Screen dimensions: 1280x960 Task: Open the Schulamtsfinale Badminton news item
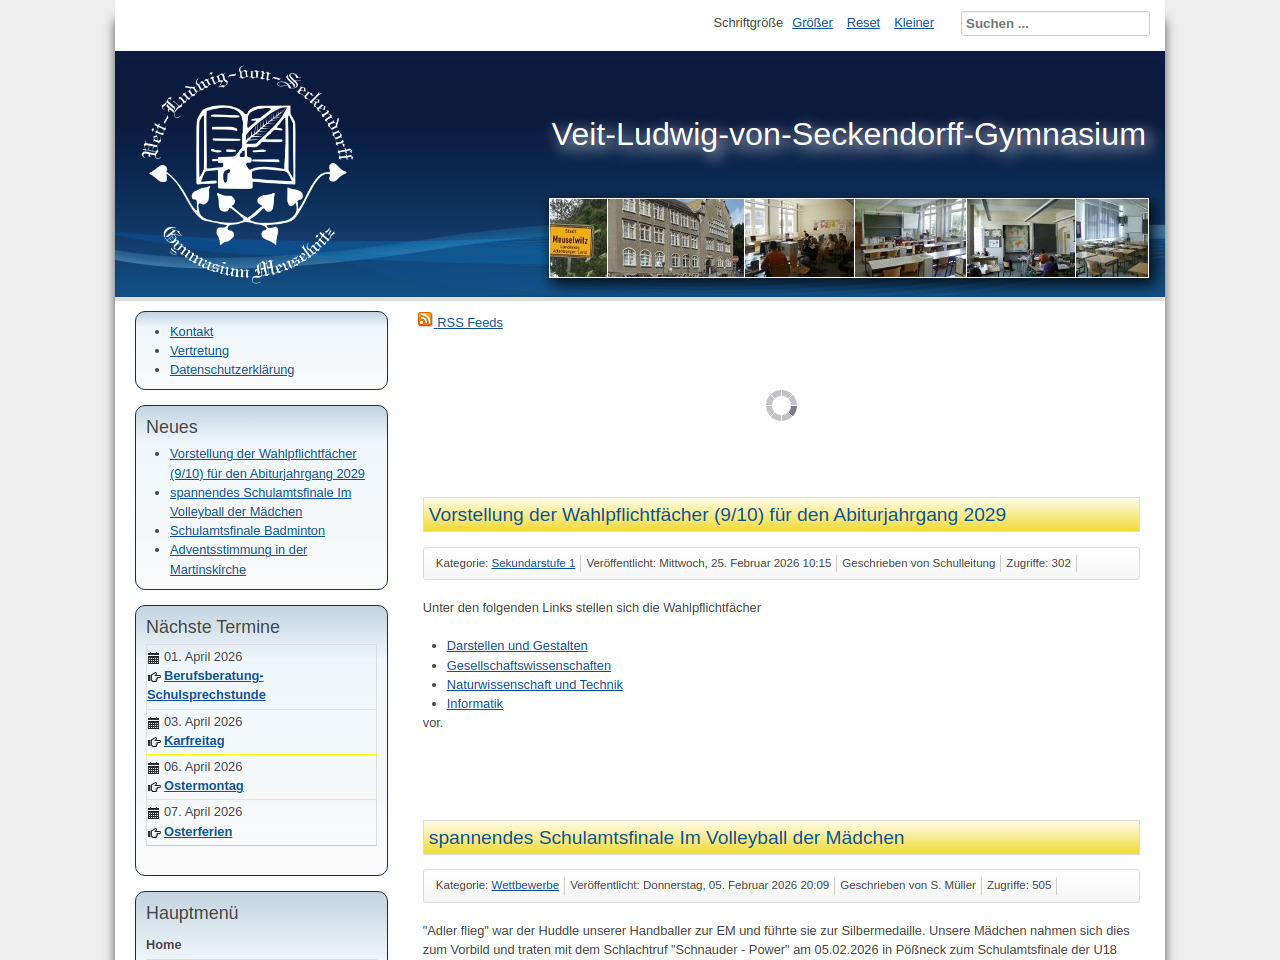point(247,531)
